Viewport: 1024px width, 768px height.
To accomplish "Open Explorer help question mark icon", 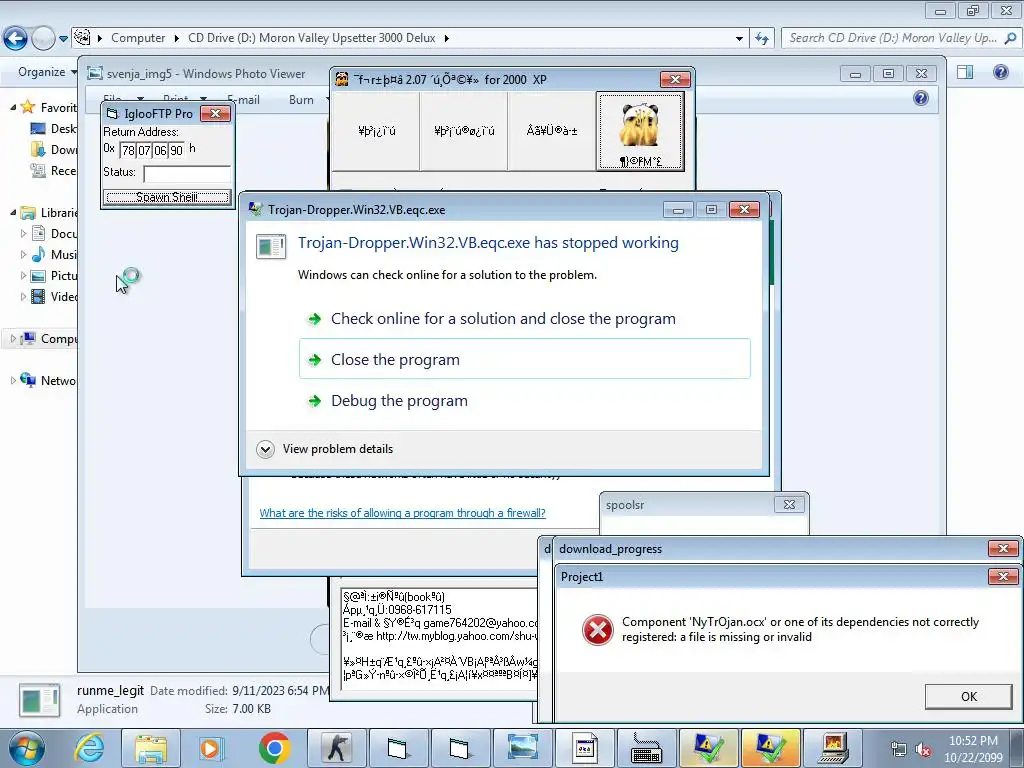I will point(1000,72).
